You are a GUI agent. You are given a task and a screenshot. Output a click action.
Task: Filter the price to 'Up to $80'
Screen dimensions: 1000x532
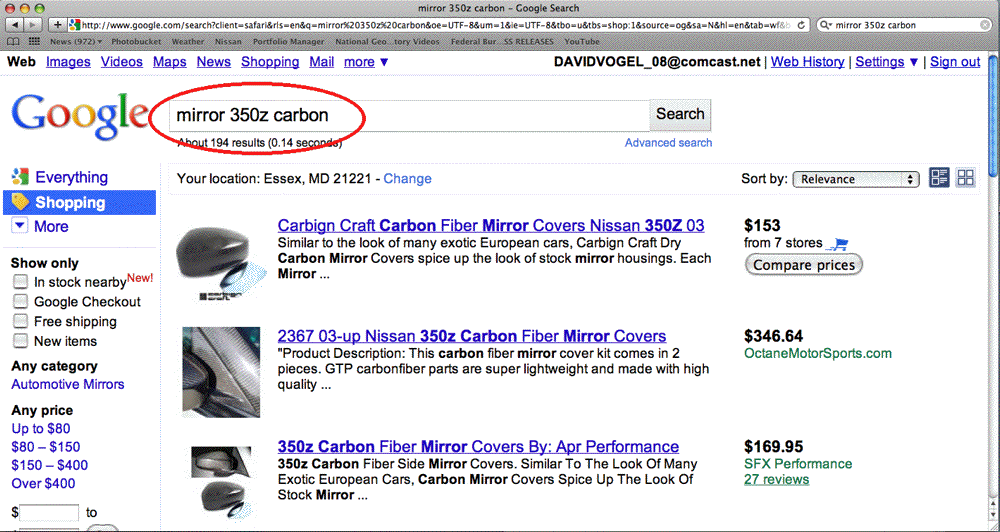click(x=41, y=429)
